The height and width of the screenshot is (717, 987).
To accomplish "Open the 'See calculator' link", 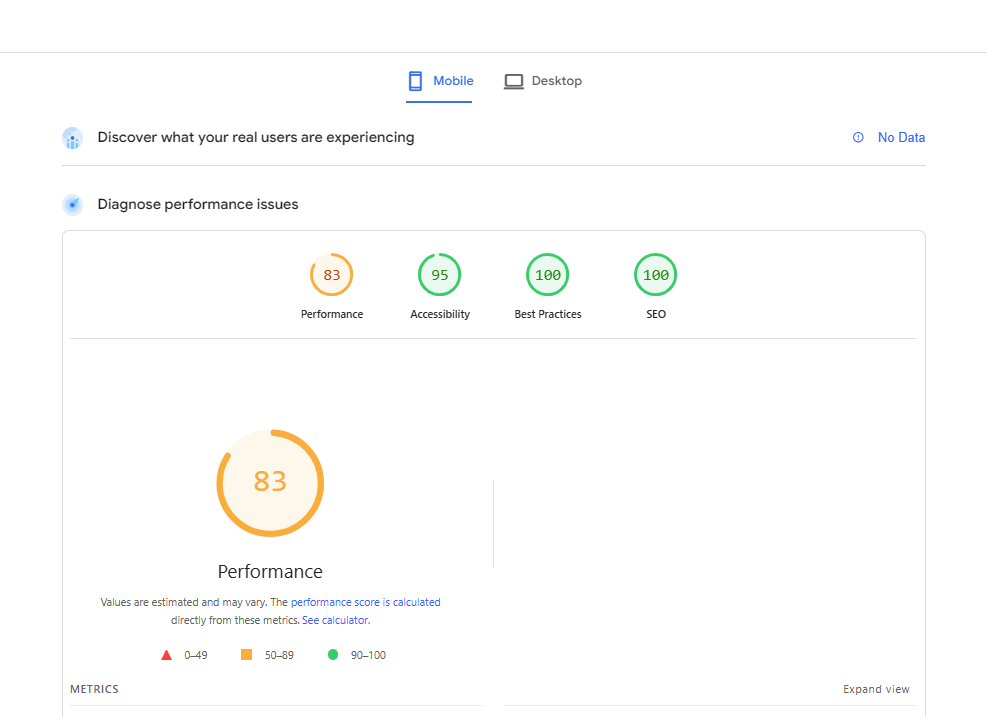I will [x=336, y=620].
